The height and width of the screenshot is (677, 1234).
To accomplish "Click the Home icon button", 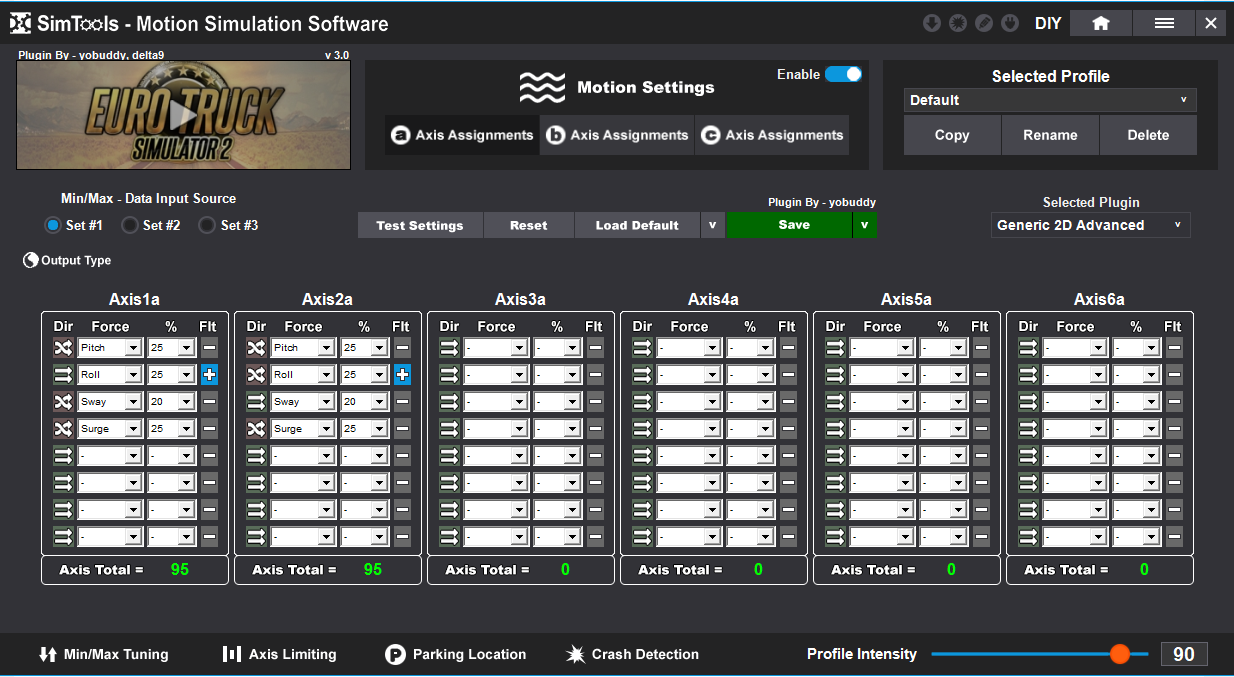I will click(1101, 23).
